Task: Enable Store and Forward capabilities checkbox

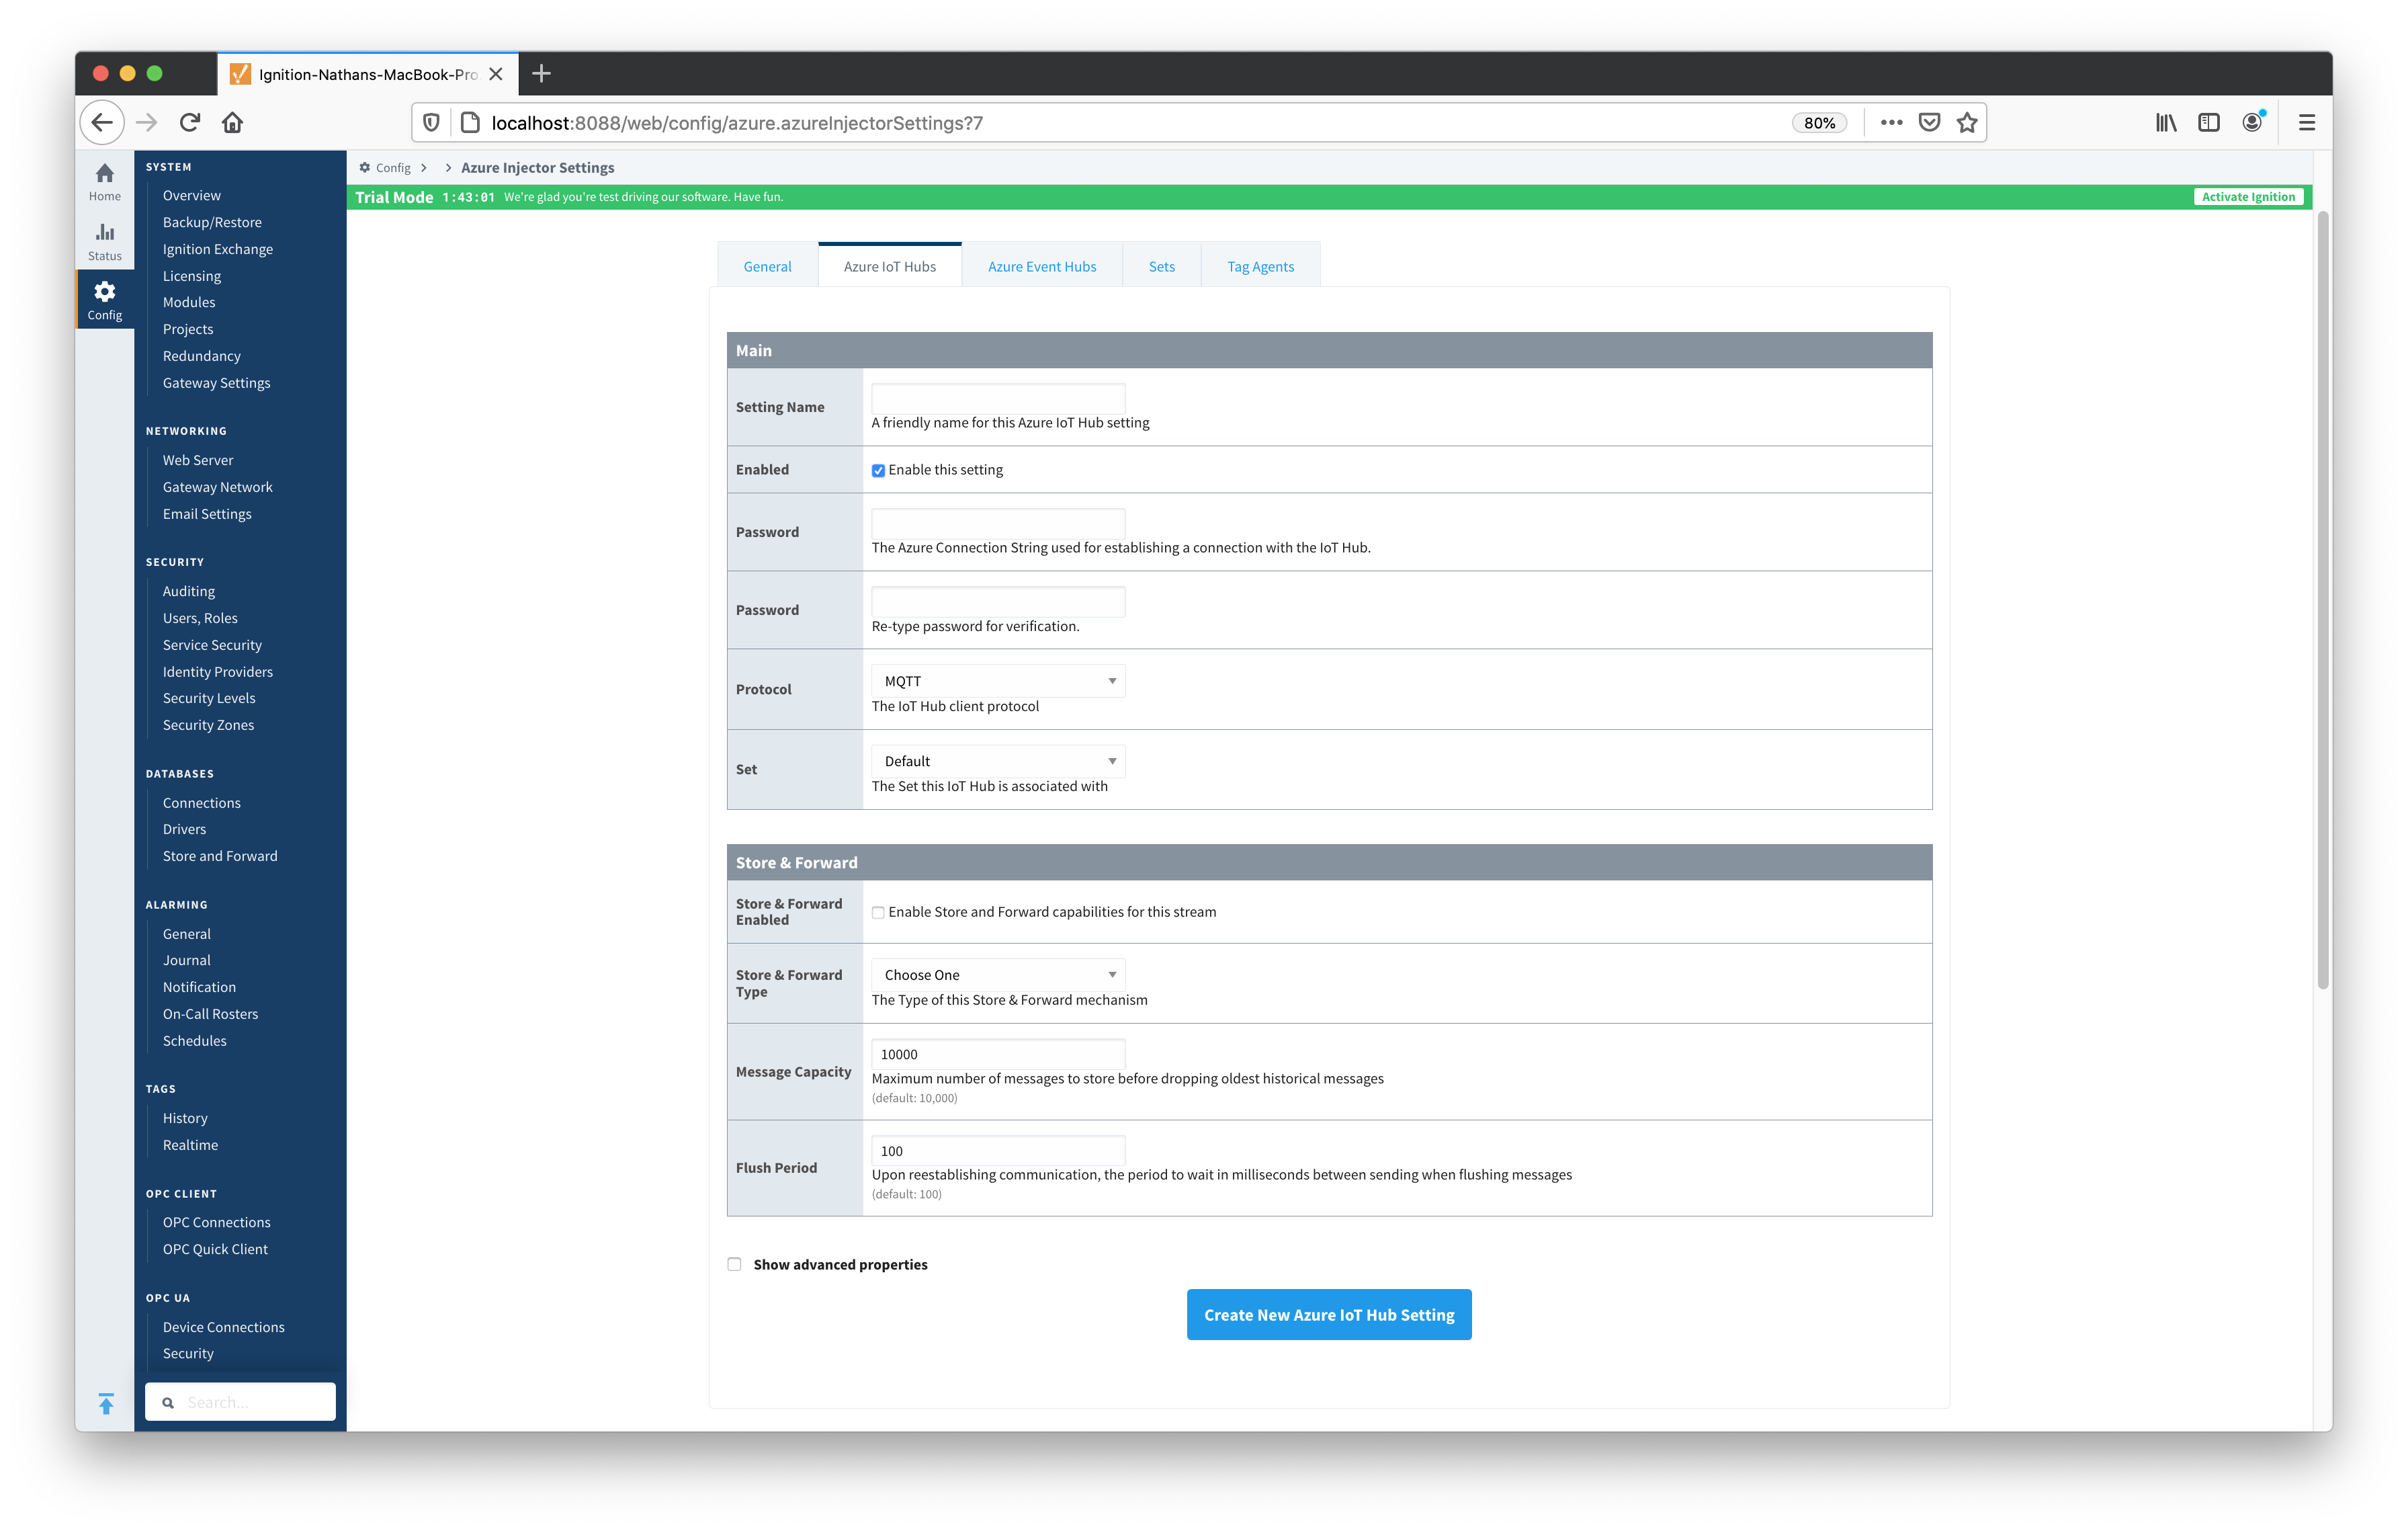Action: (878, 912)
